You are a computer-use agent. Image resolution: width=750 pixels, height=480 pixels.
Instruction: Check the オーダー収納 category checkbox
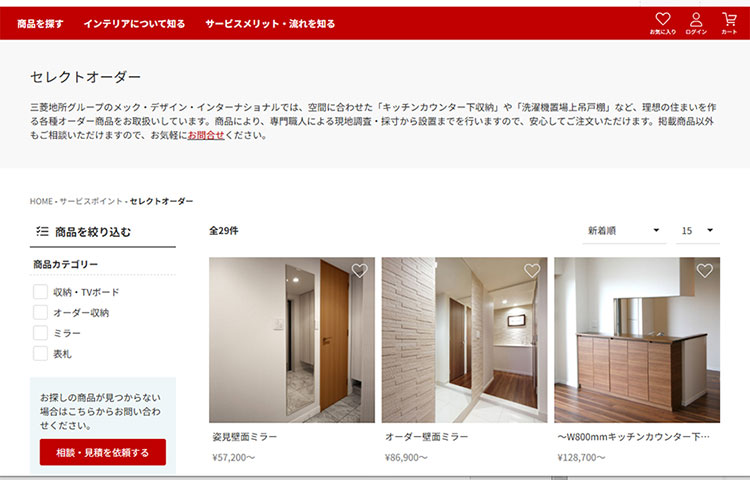[40, 312]
